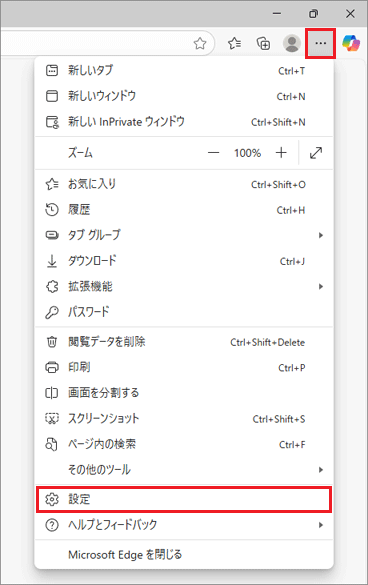Enter full screen via zoom row arrow icon
The image size is (368, 585).
[316, 153]
